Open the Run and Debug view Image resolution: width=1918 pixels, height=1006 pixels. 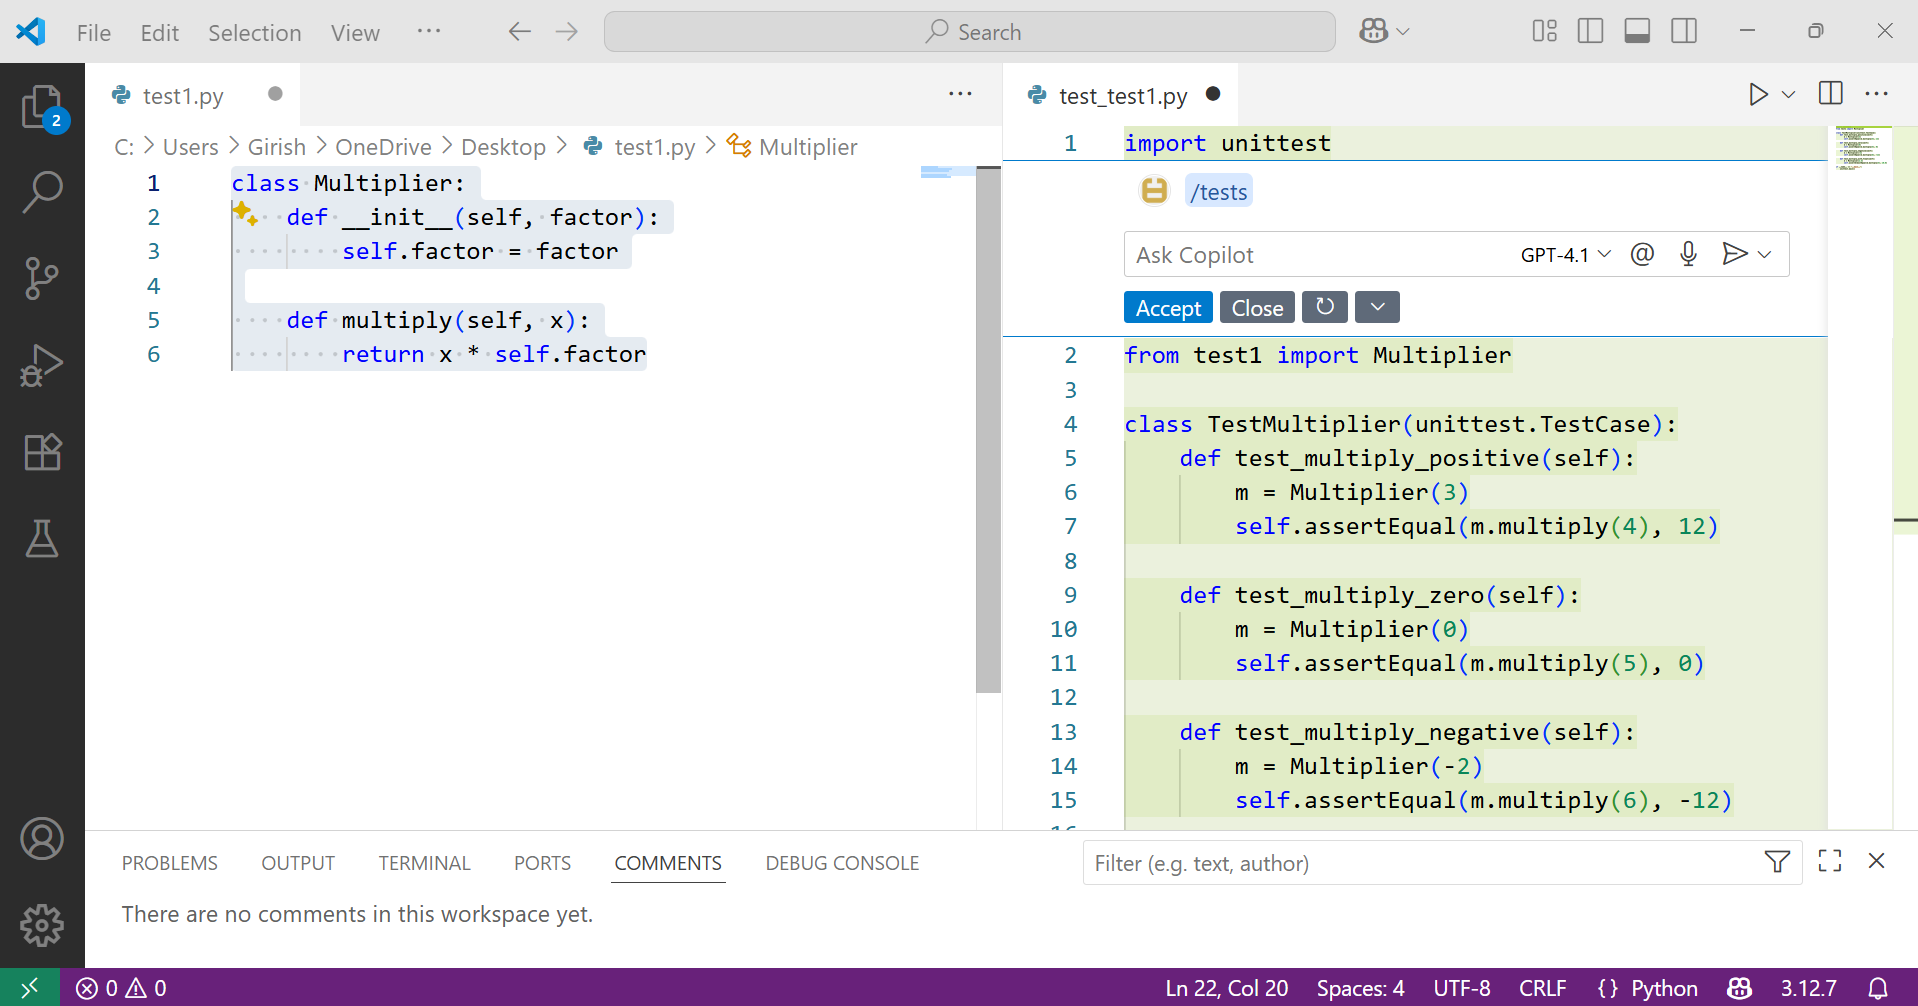click(x=42, y=366)
